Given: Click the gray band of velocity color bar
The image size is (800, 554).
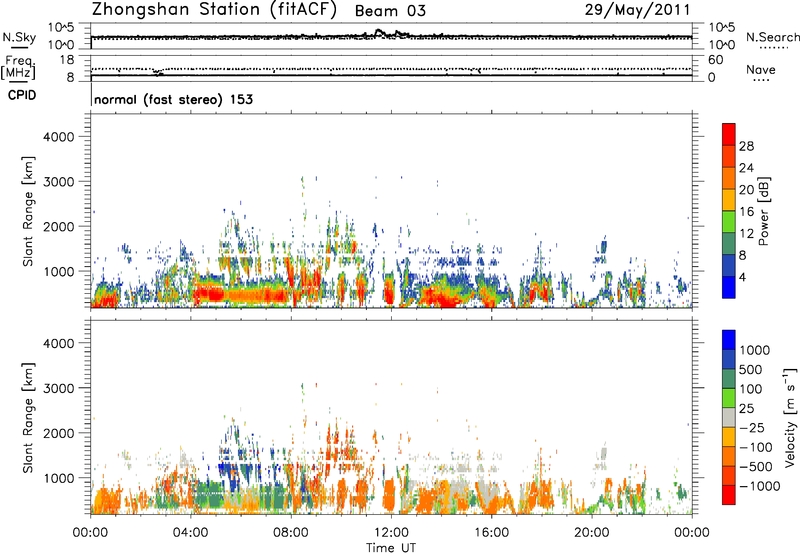Looking at the screenshot, I should [x=729, y=417].
